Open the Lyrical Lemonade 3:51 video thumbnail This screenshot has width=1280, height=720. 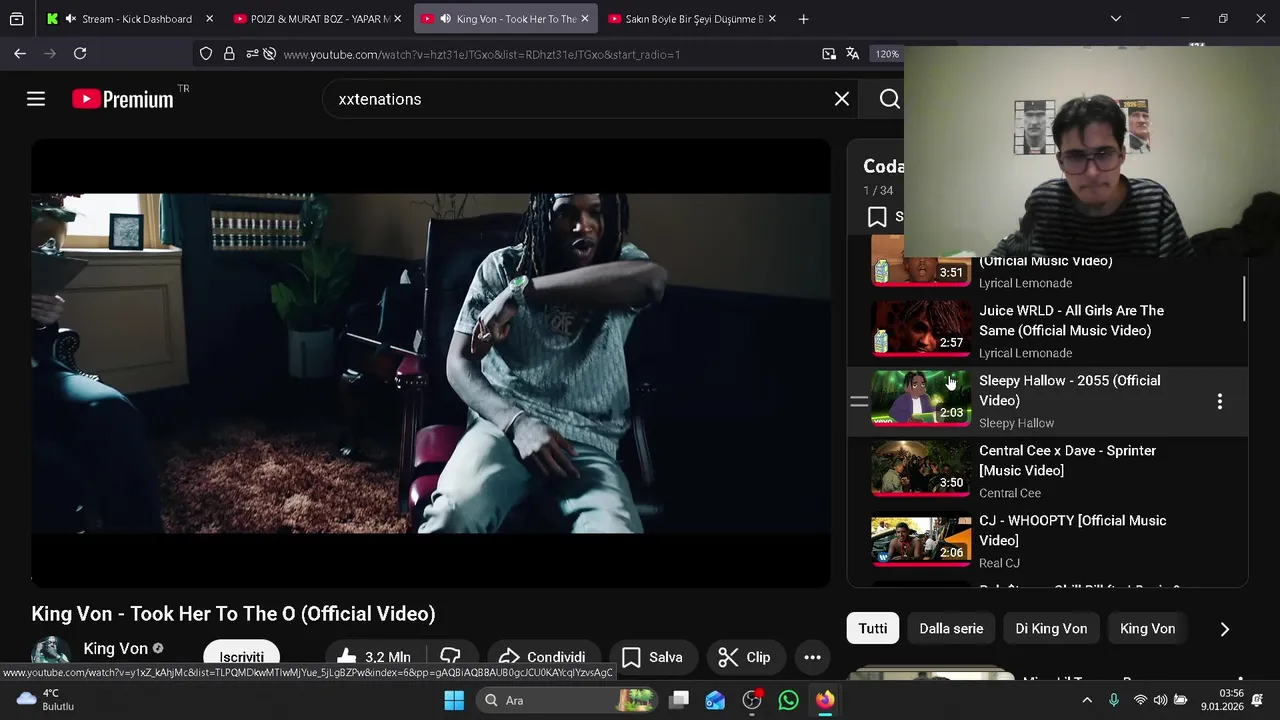[921, 262]
